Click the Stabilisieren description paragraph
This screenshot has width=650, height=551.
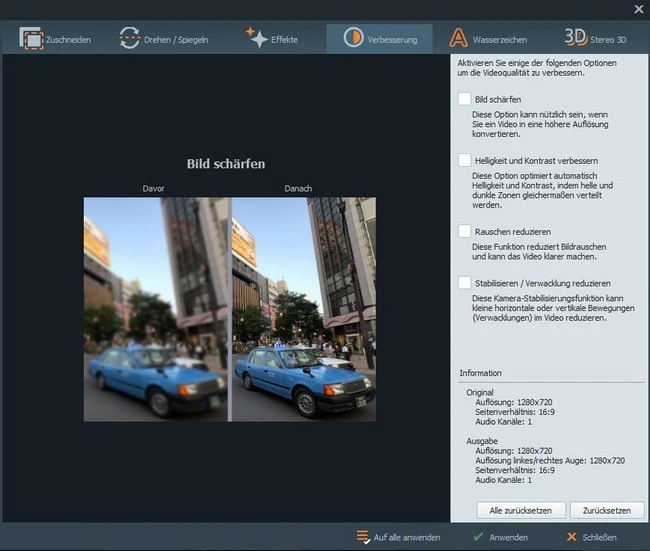point(553,308)
